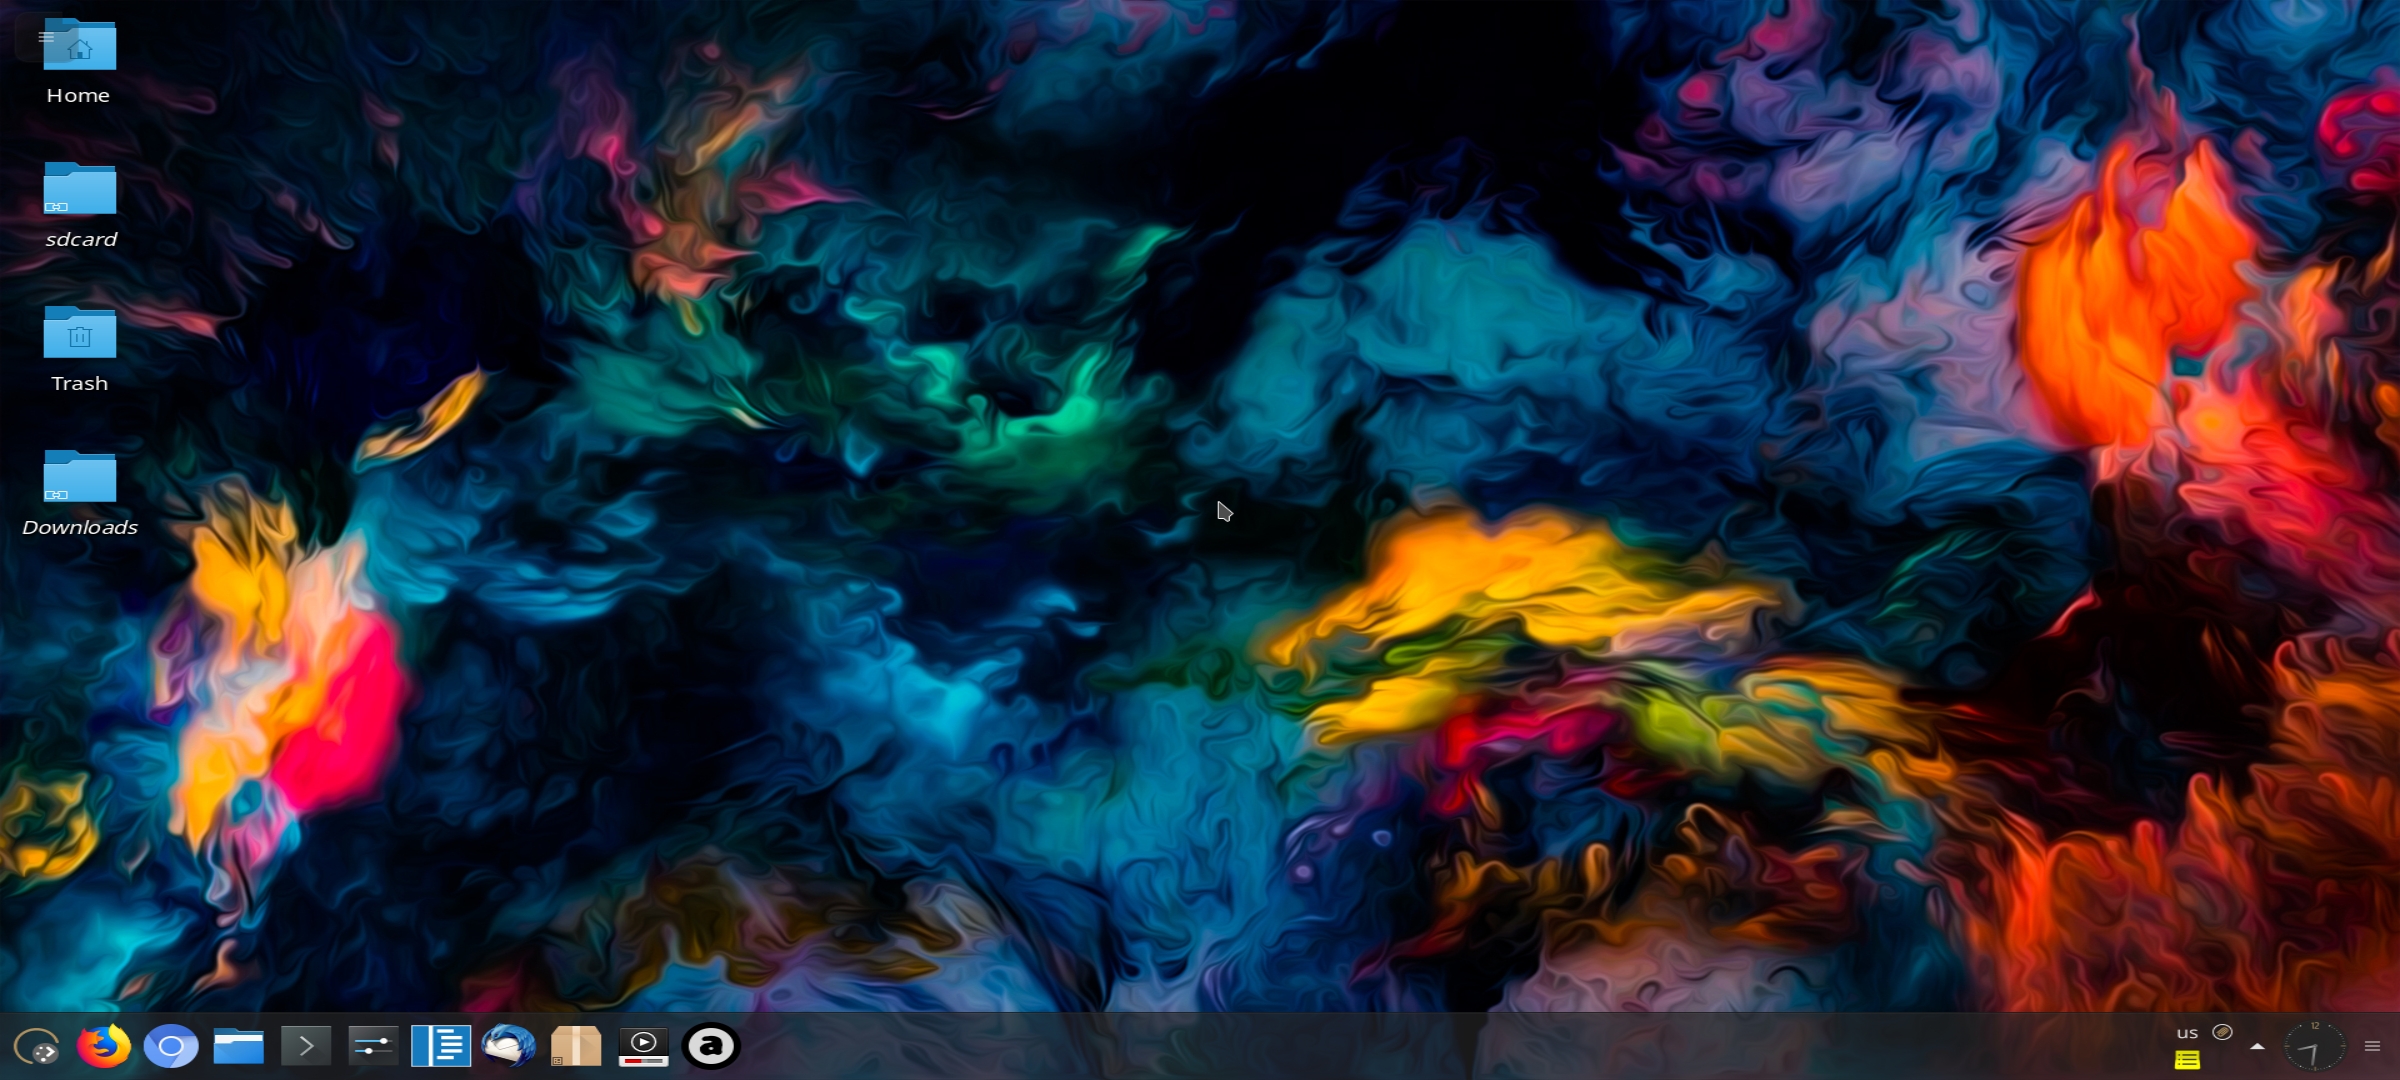Open System Settings with sliders icon
This screenshot has width=2400, height=1080.
pyautogui.click(x=373, y=1047)
